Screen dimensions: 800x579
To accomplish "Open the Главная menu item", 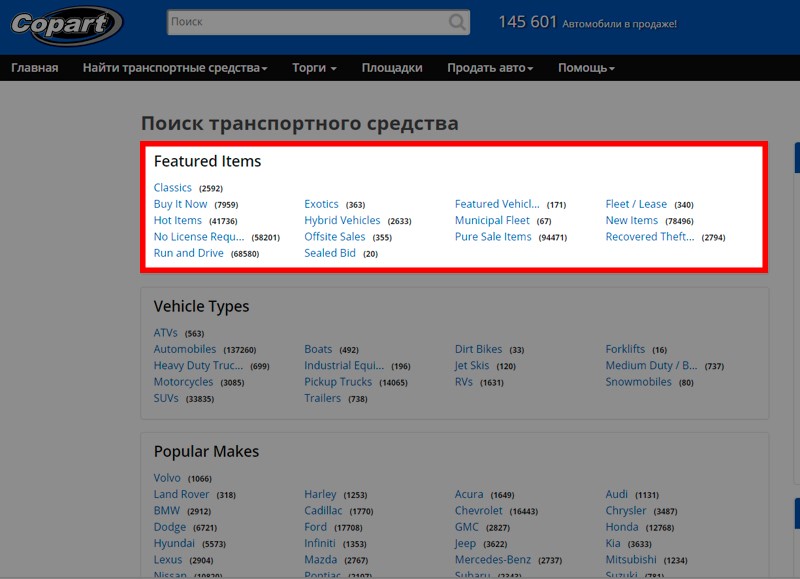I will click(35, 68).
